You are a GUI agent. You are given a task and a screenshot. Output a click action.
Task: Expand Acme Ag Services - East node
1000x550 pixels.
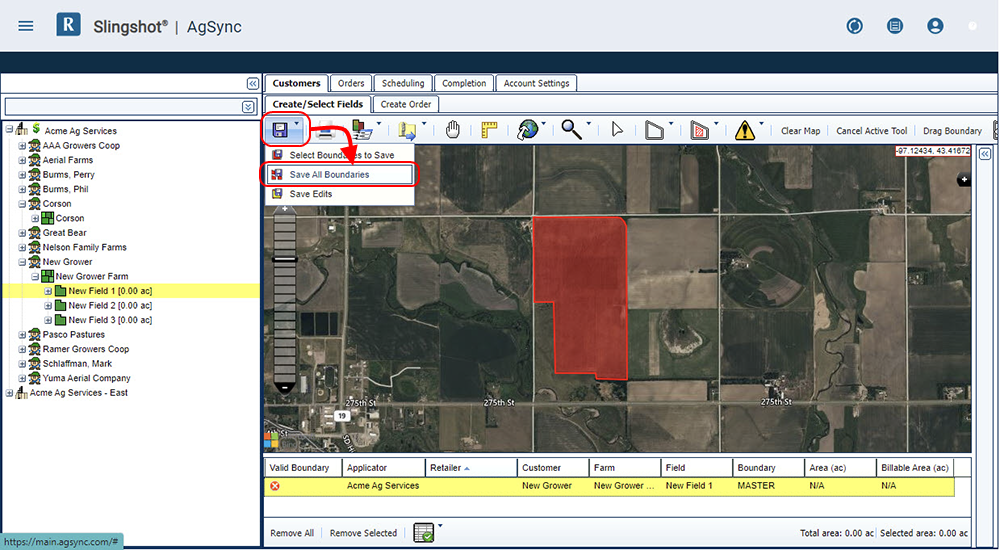coord(10,393)
